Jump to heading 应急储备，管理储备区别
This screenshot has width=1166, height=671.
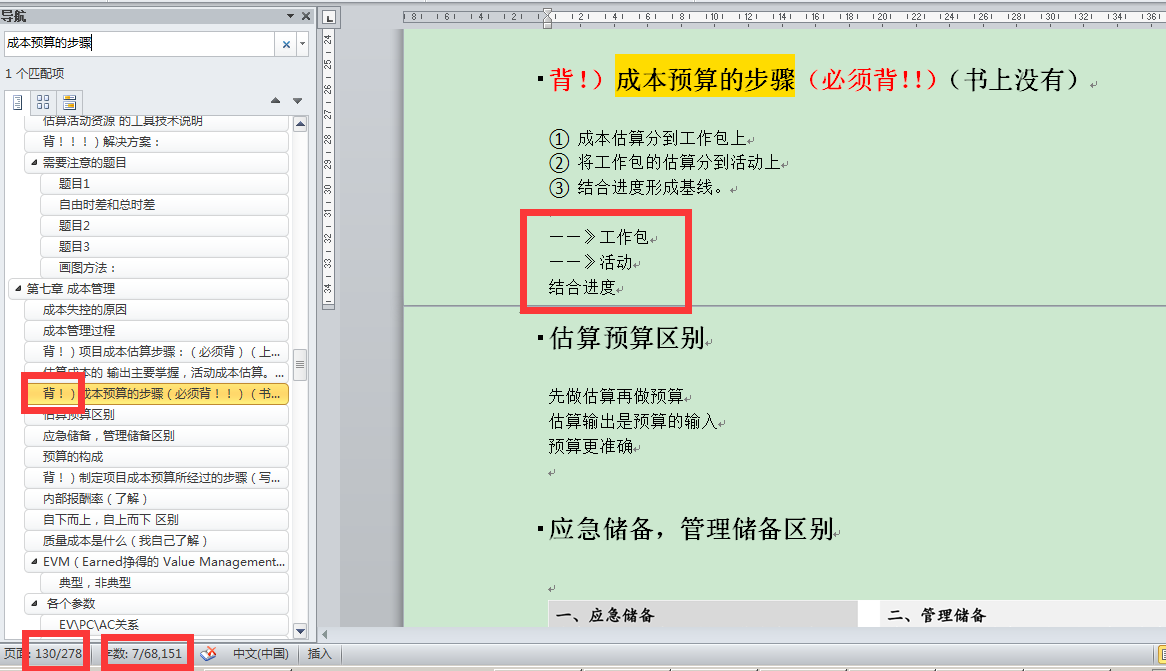click(x=156, y=436)
